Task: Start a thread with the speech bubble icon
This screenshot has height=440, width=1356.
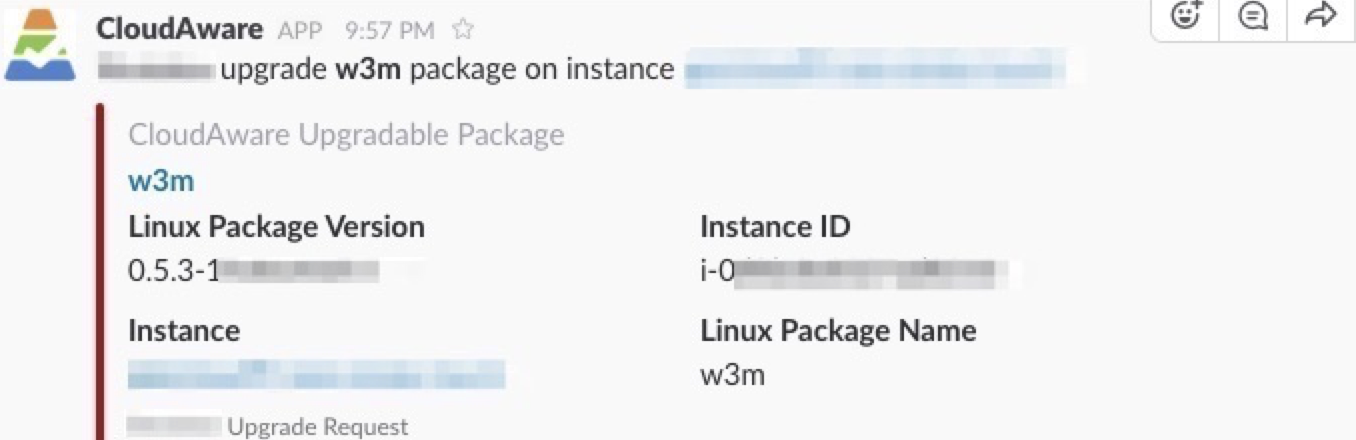Action: pyautogui.click(x=1253, y=15)
